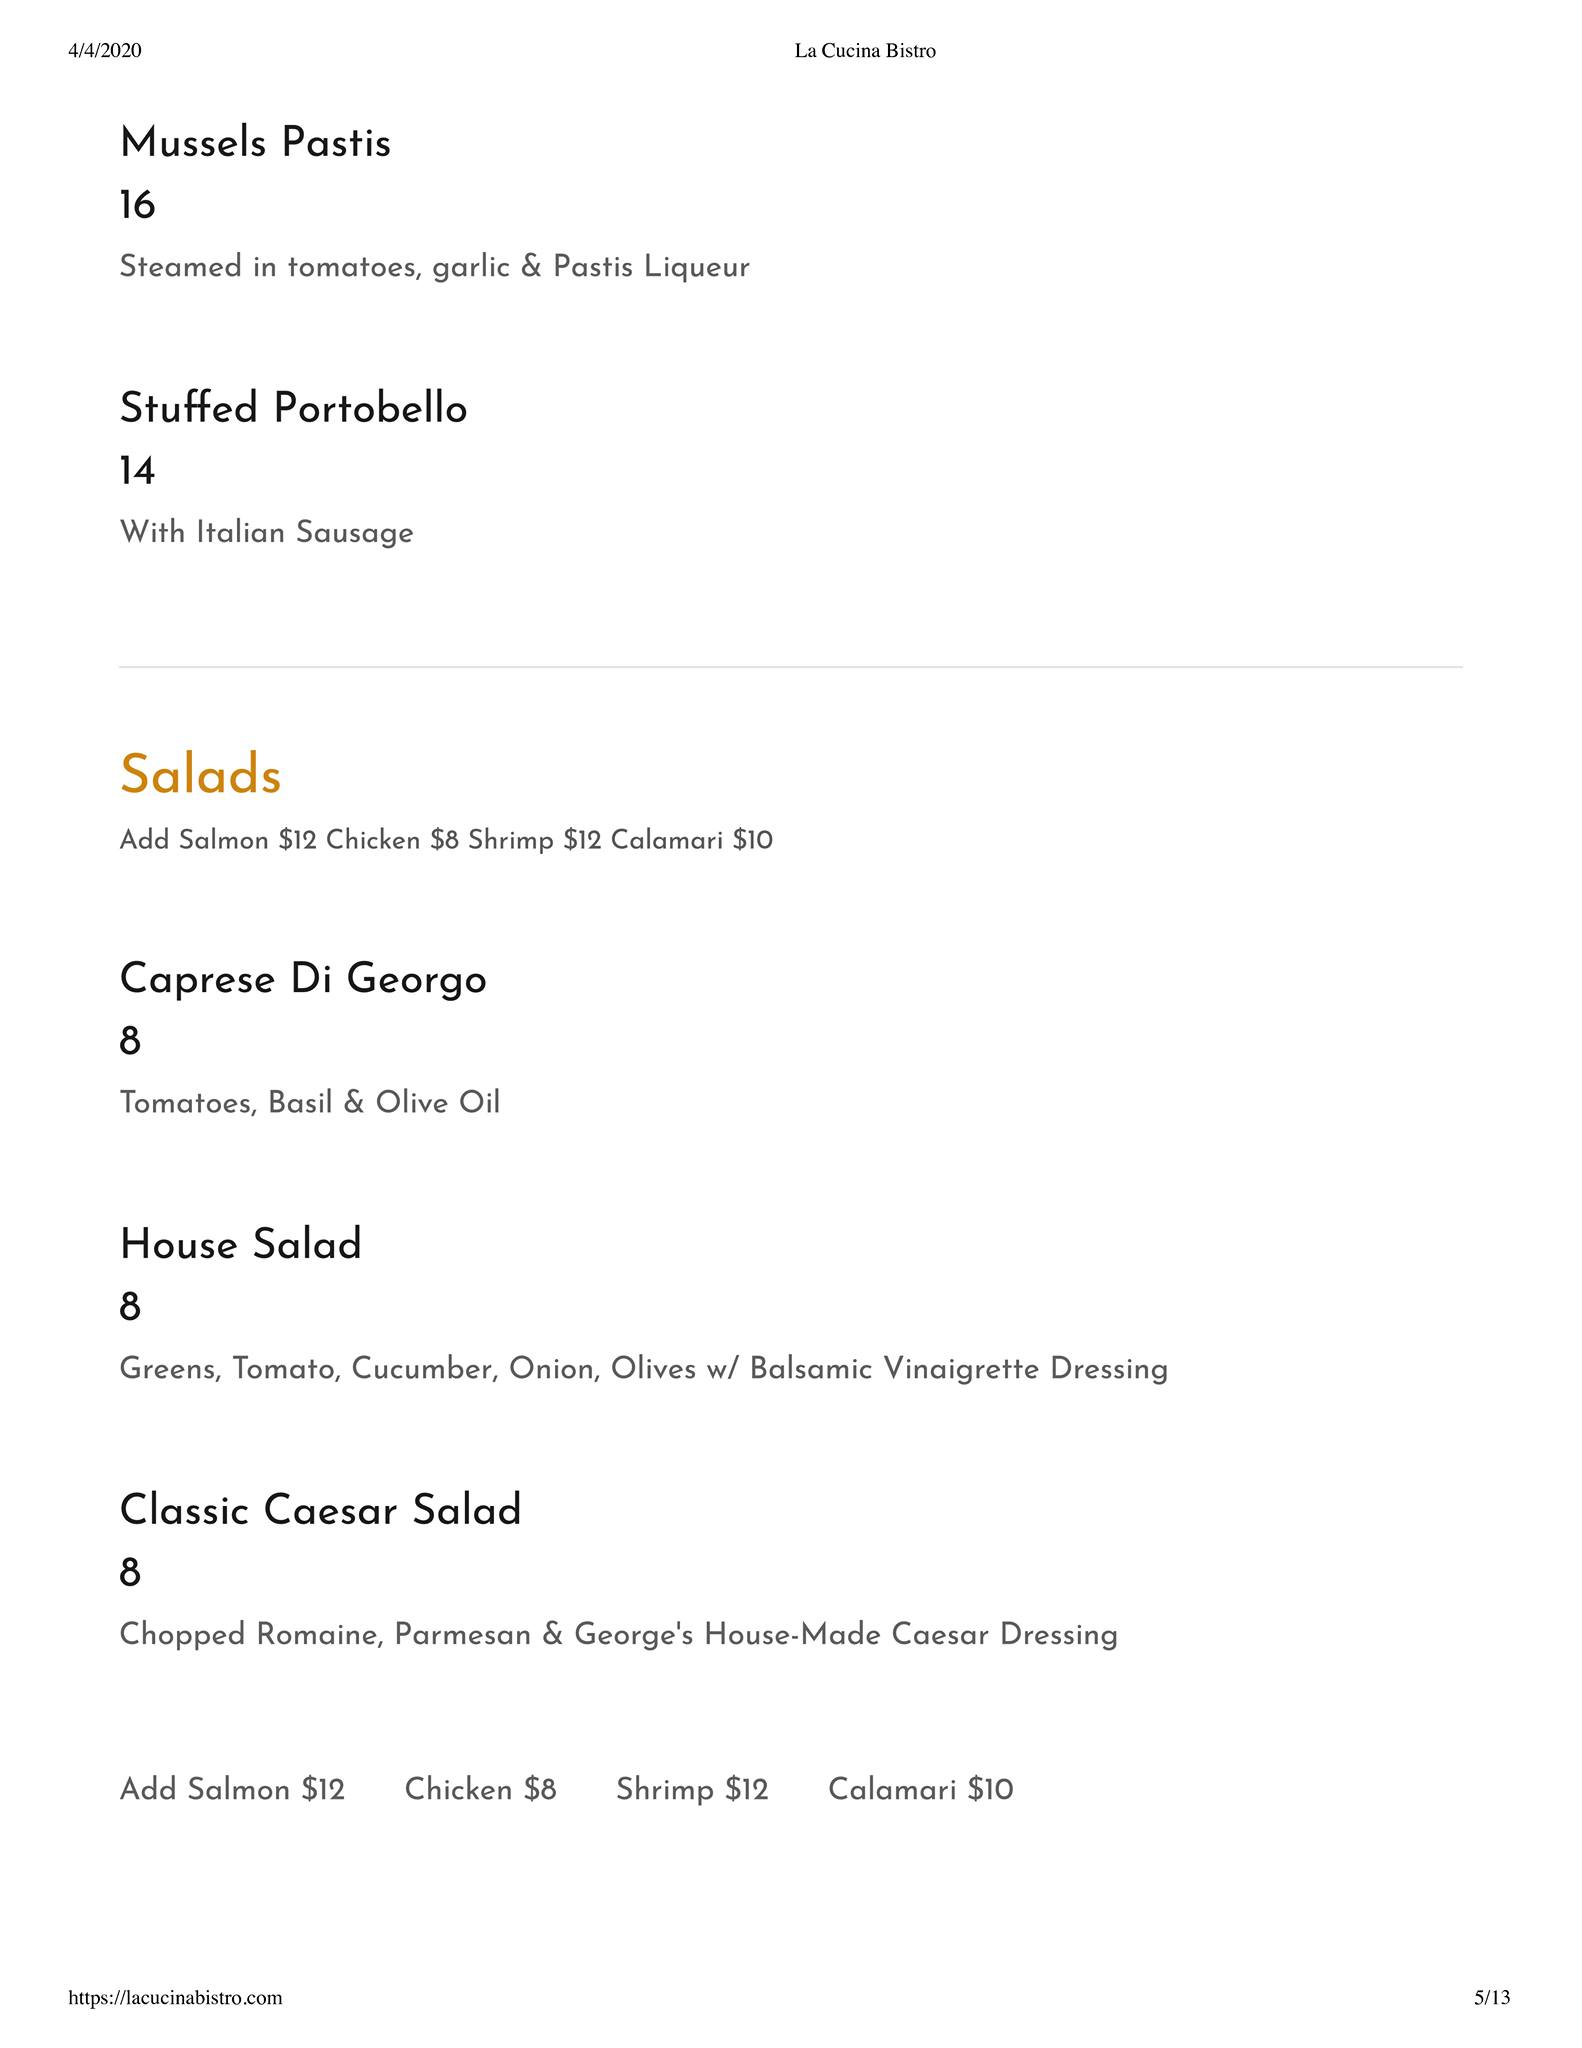Click the price 14 for Stuffed Portobello
The height and width of the screenshot is (2048, 1582).
click(x=137, y=471)
